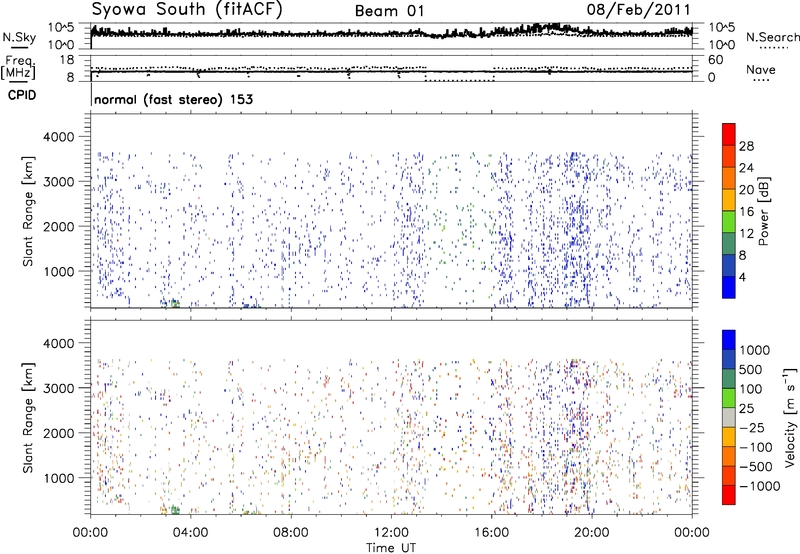Image resolution: width=800 pixels, height=554 pixels.
Task: Click the '28' tick on Power colorbar
Action: 746,146
